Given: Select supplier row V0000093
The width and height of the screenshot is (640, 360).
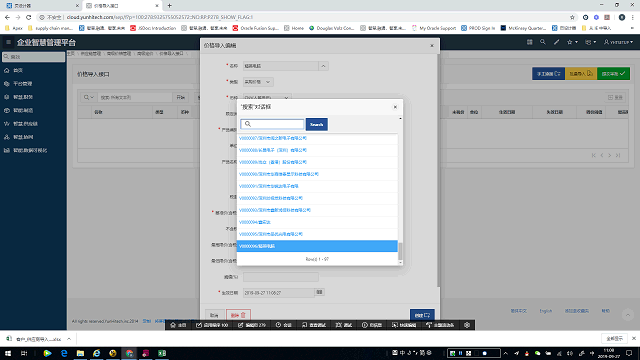Looking at the screenshot, I should (317, 210).
